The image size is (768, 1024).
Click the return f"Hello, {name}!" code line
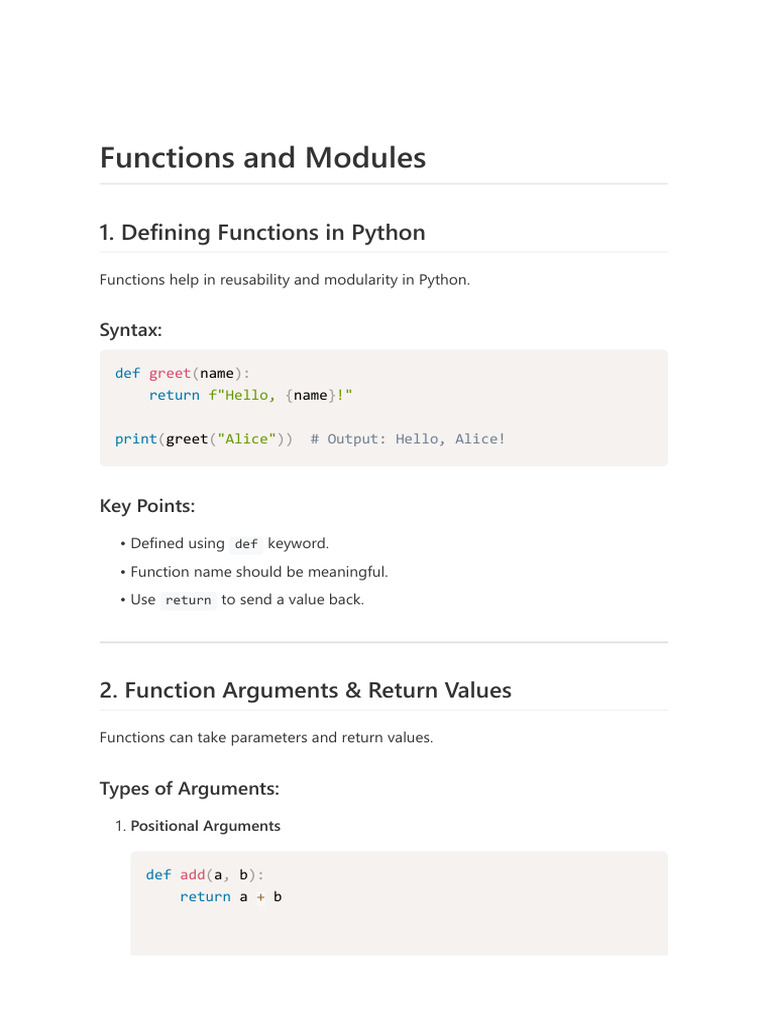pyautogui.click(x=250, y=395)
